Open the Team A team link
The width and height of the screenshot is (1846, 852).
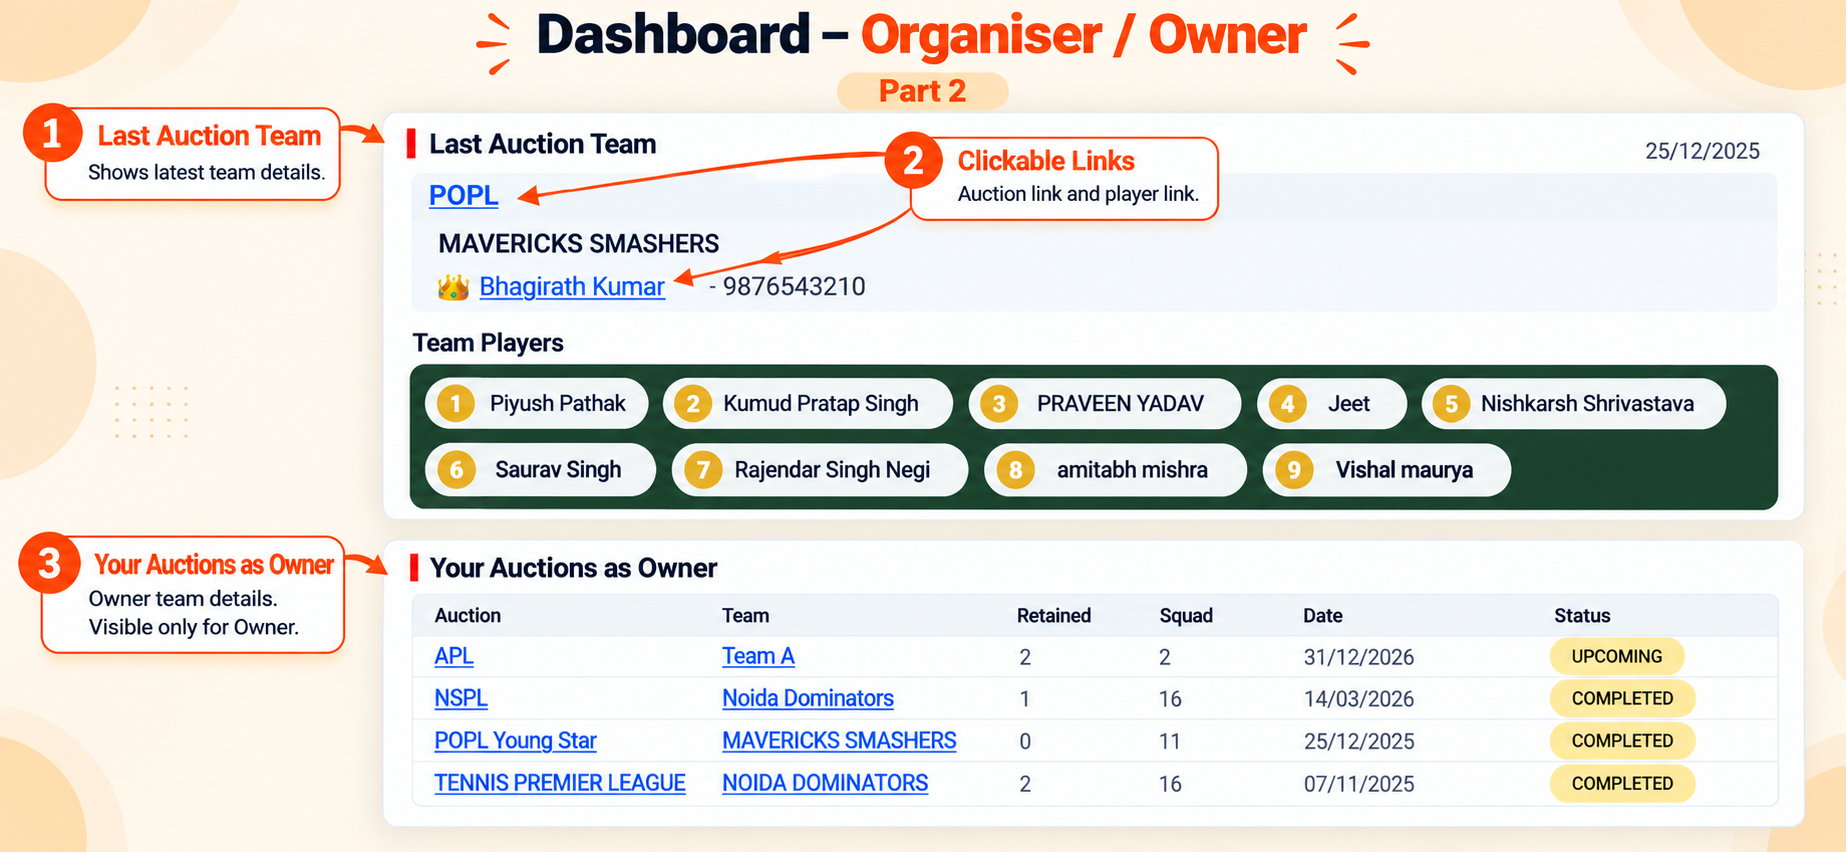(758, 657)
